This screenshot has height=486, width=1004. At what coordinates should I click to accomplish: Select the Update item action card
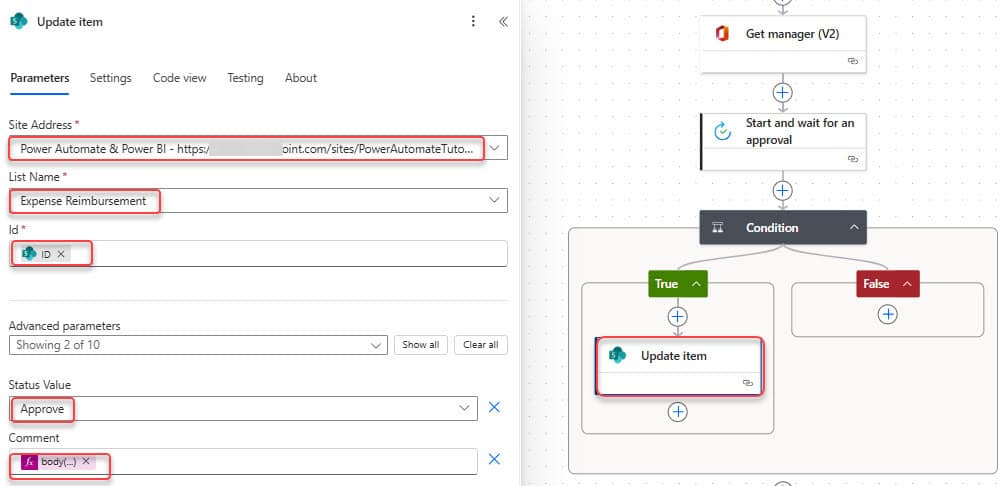click(x=679, y=366)
